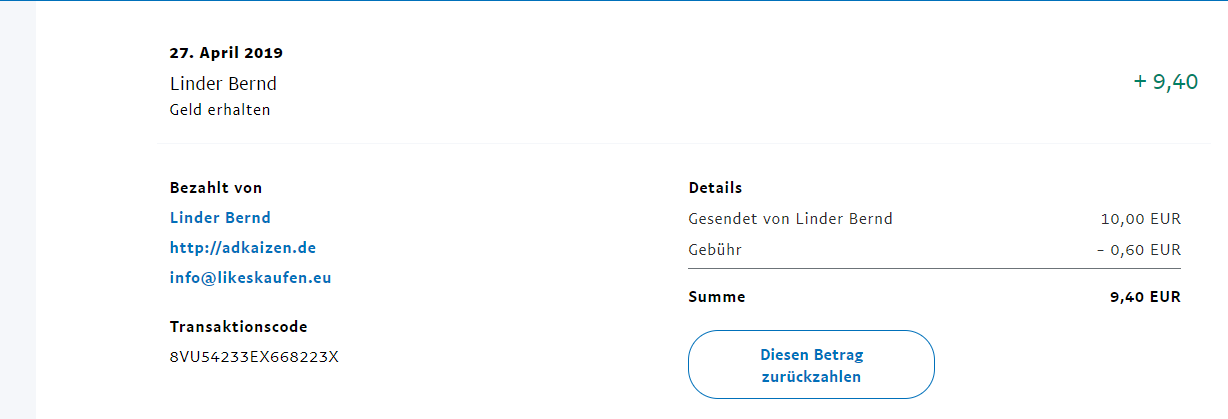Click the "Transaktionscode" label

238,327
